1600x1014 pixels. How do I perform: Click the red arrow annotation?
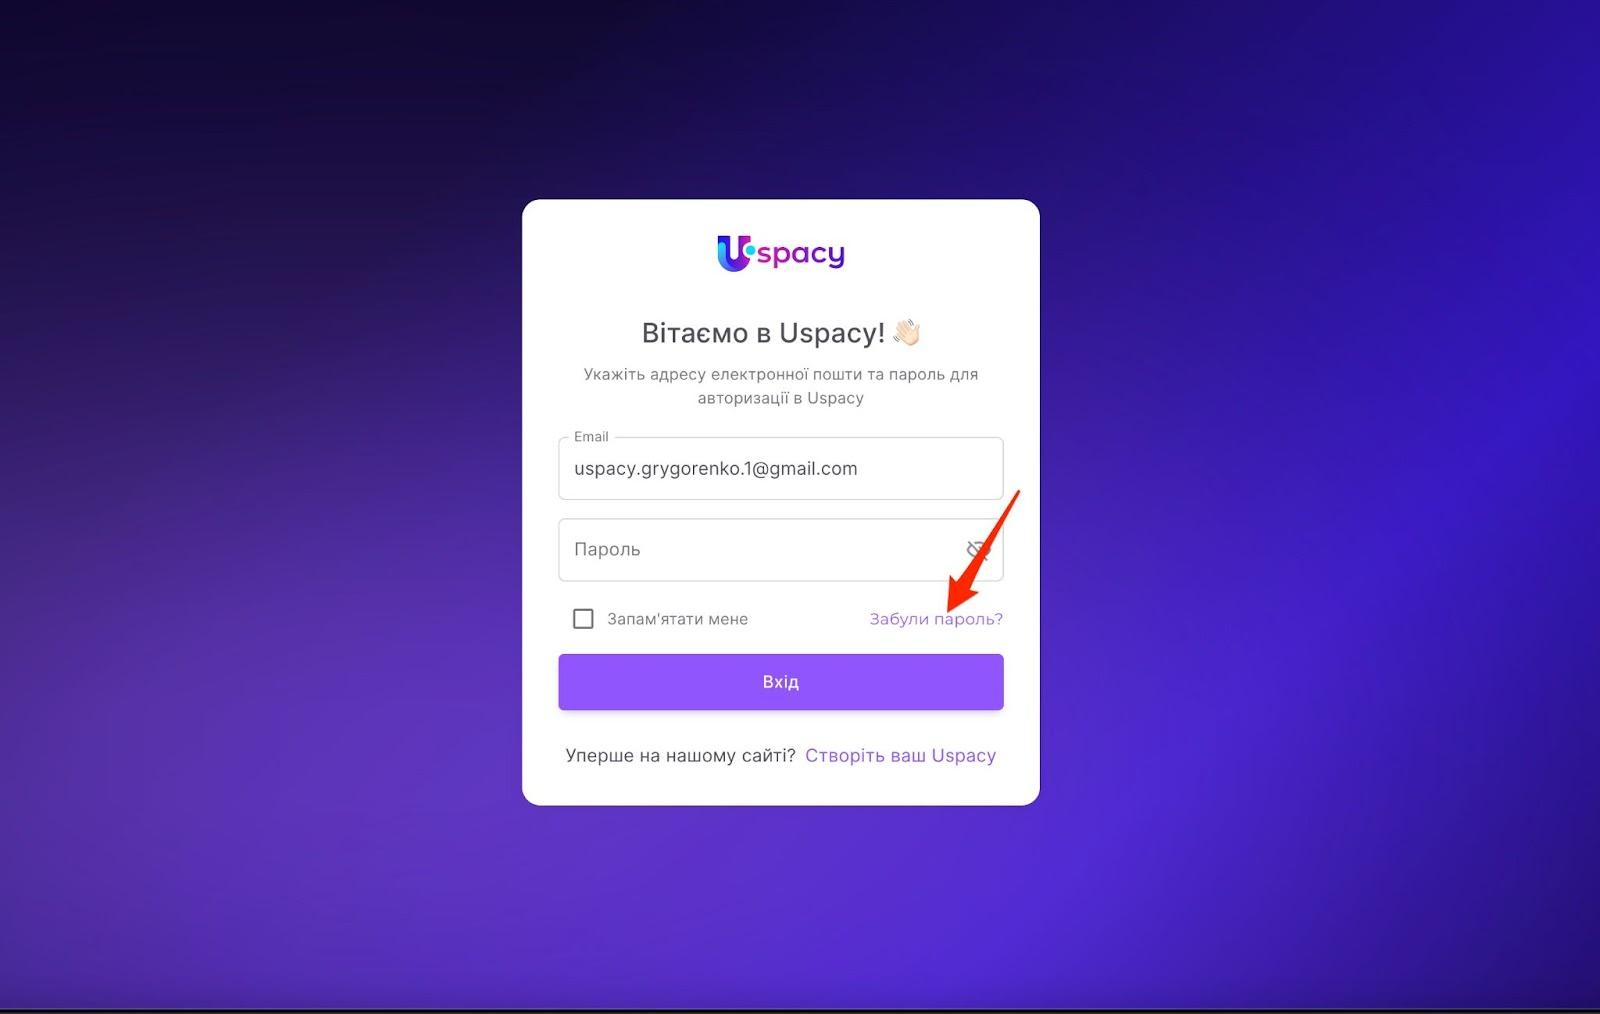point(983,550)
